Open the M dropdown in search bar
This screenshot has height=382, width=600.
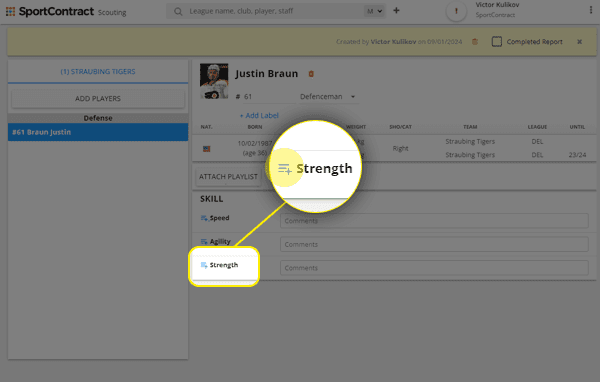[x=374, y=11]
